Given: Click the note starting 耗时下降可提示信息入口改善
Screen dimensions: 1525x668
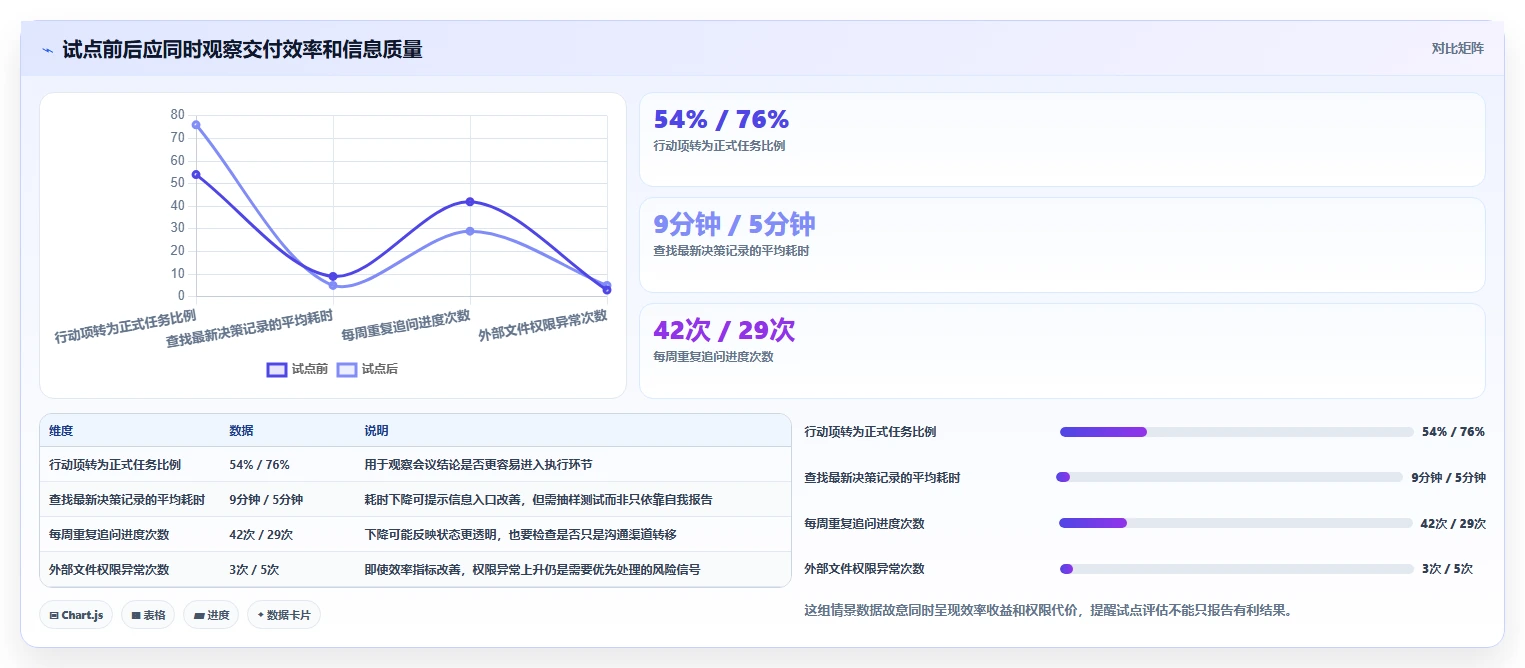Looking at the screenshot, I should tap(538, 500).
